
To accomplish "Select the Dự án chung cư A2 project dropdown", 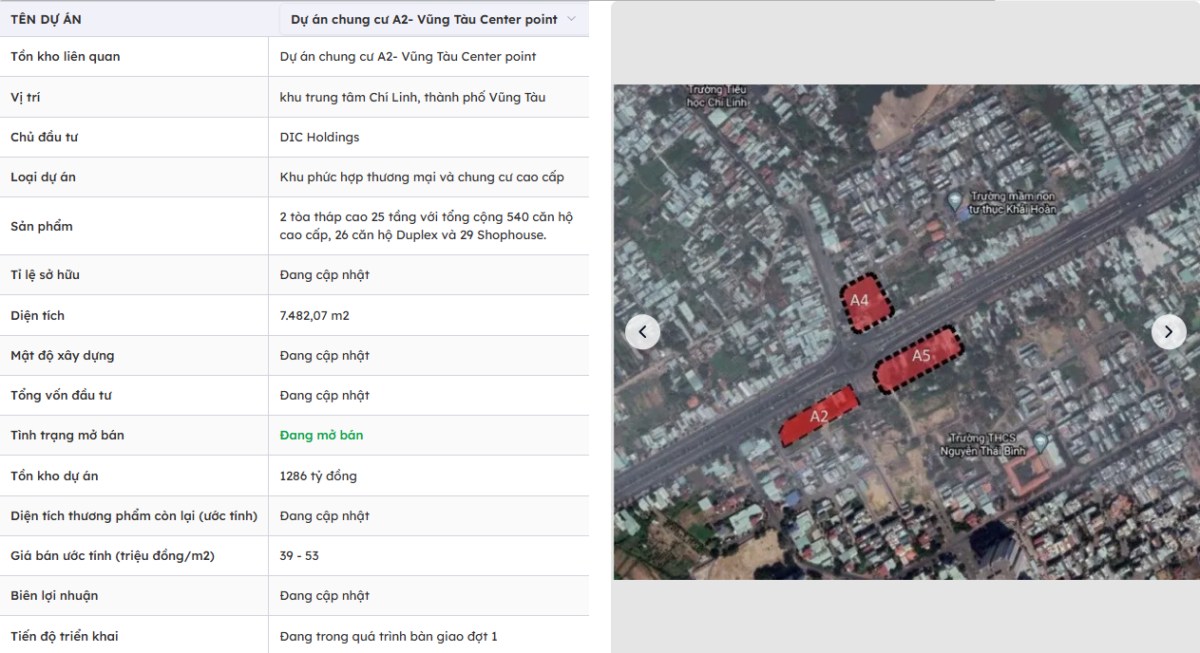I will tap(433, 19).
